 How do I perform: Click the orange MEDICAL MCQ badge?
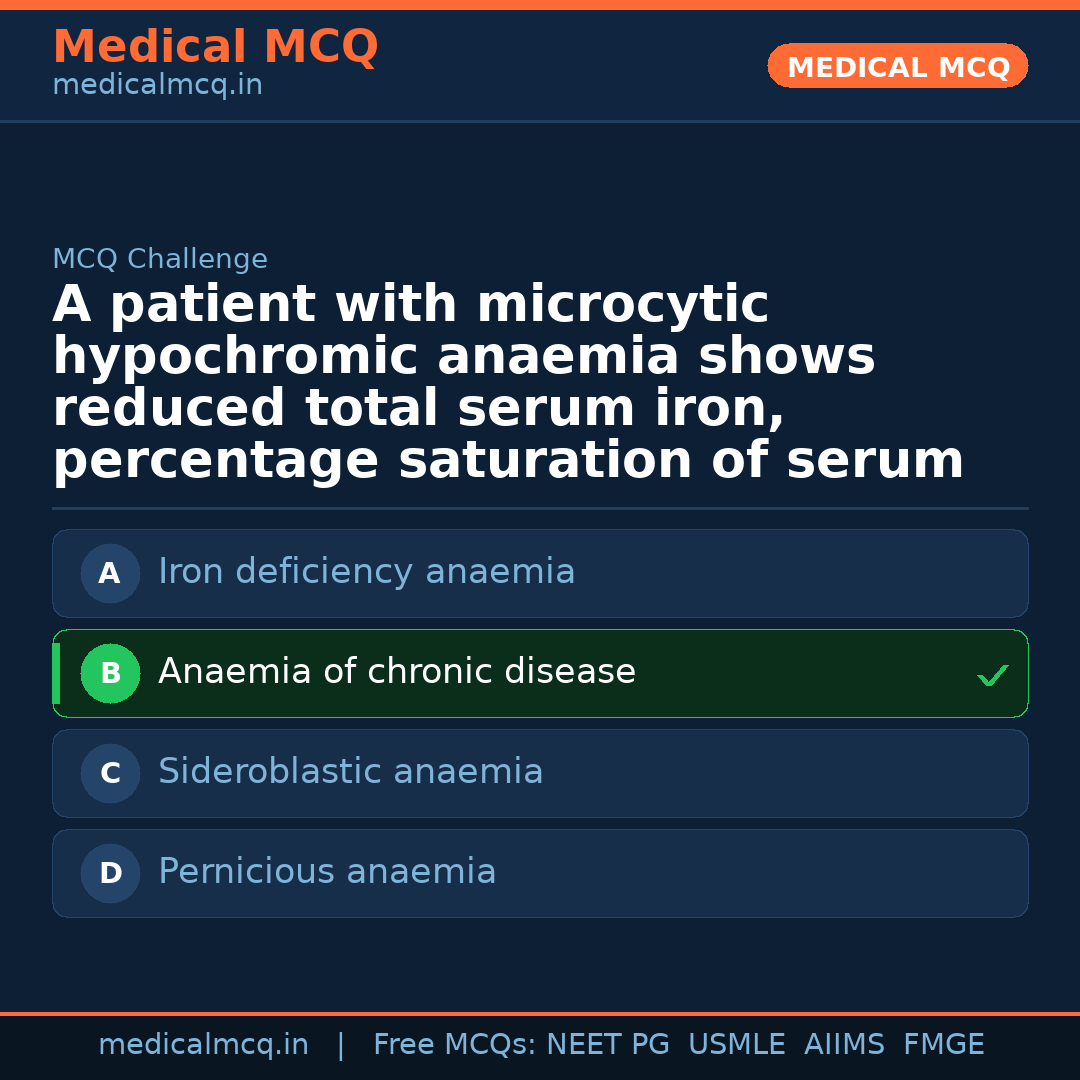[897, 67]
